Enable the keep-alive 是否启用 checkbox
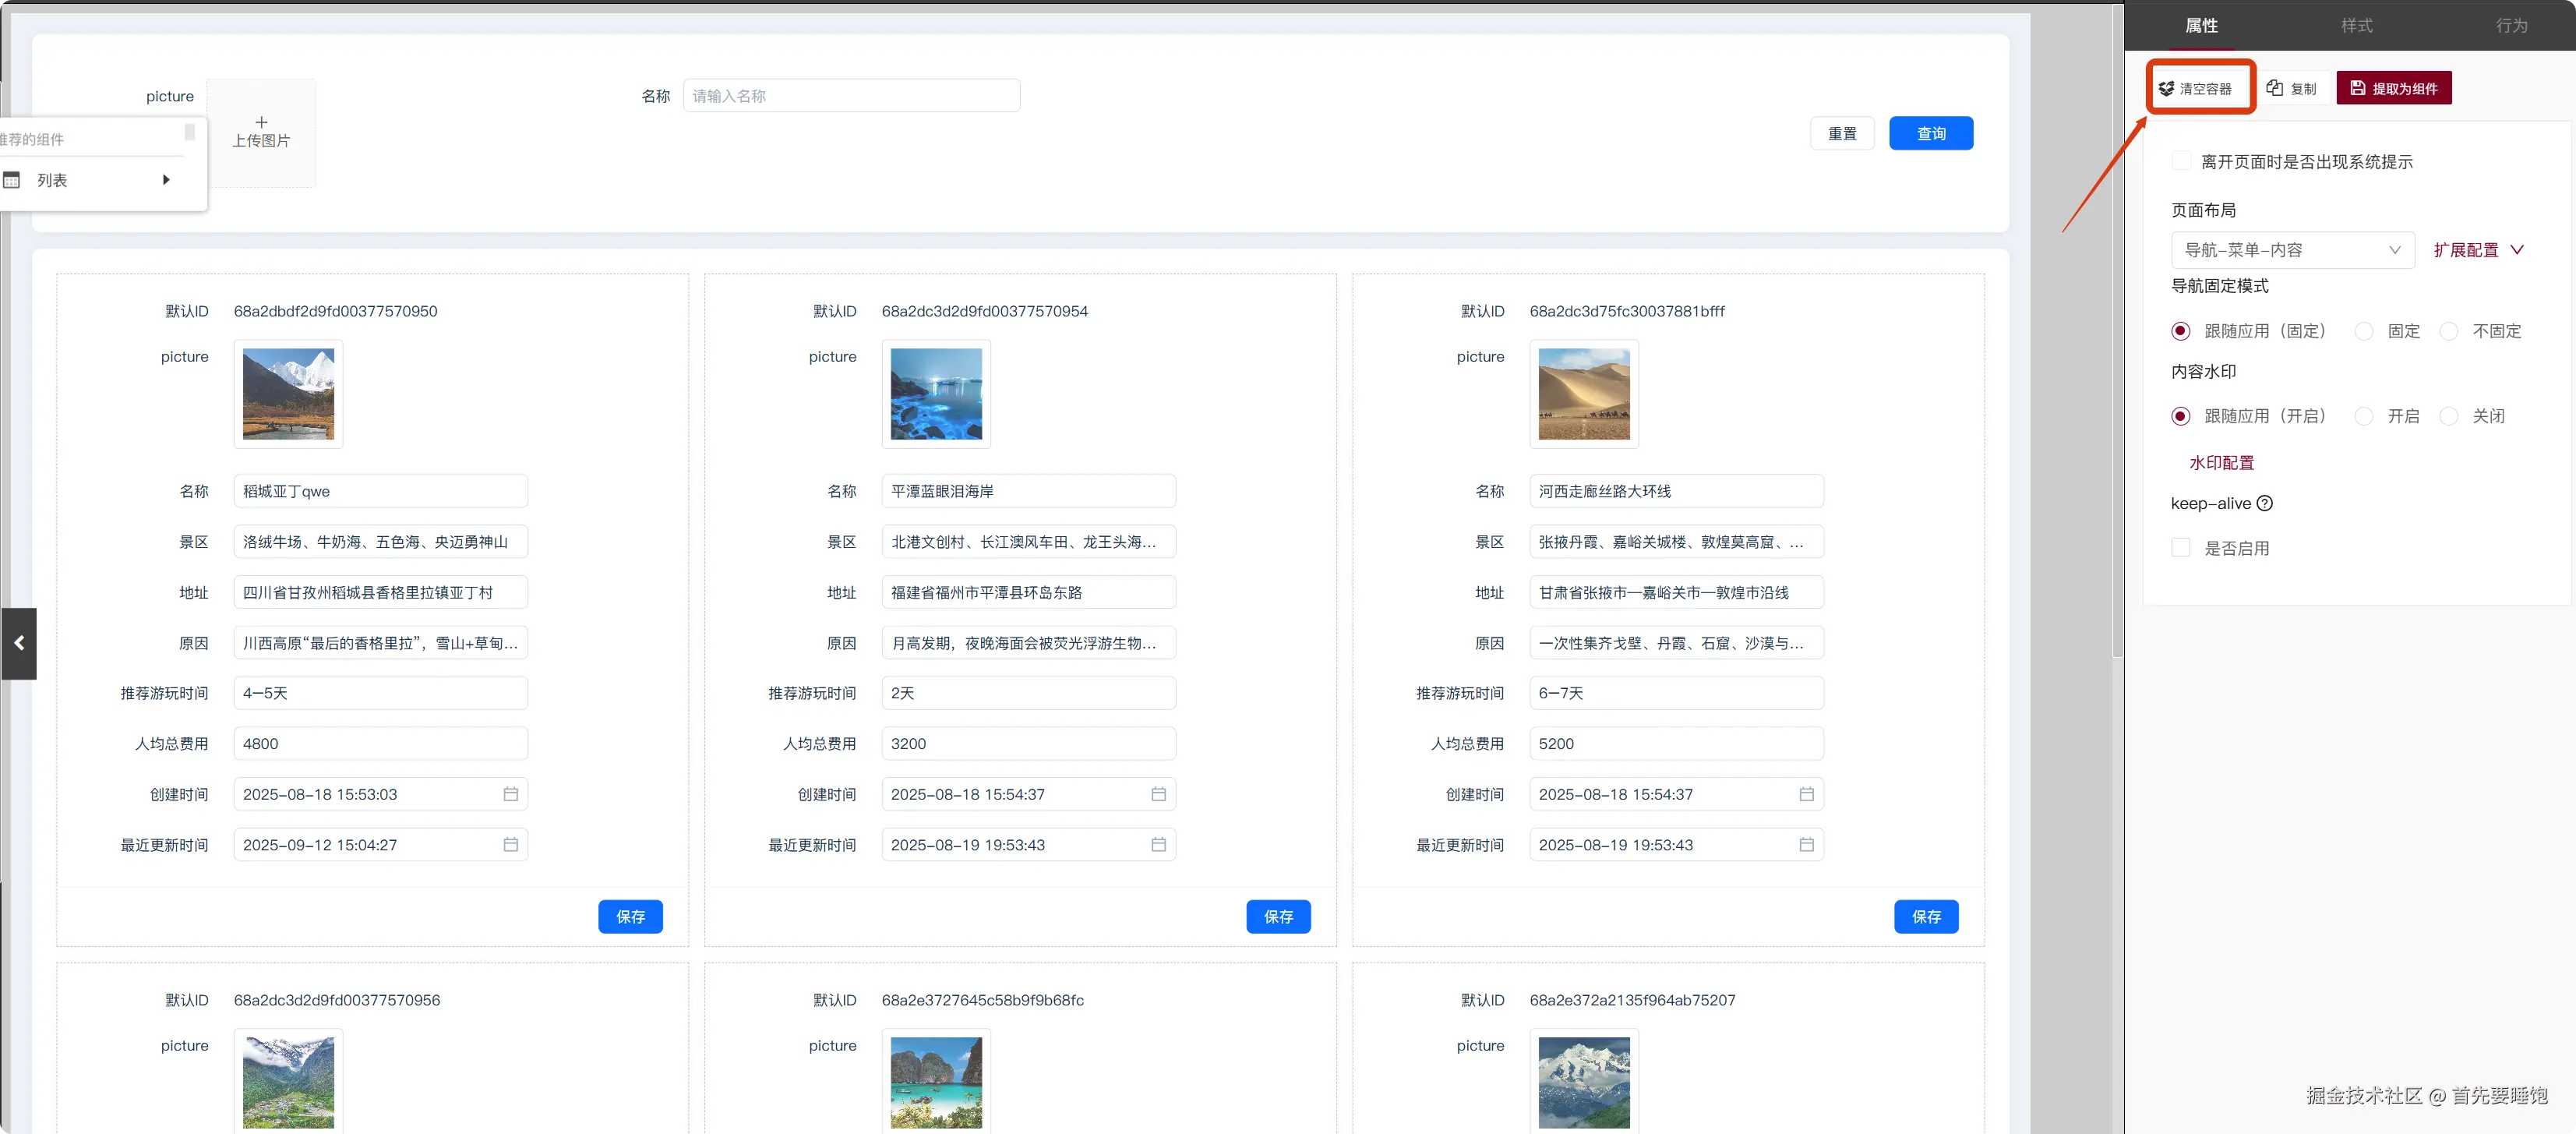Screen dimensions: 2576x1134 point(2181,548)
